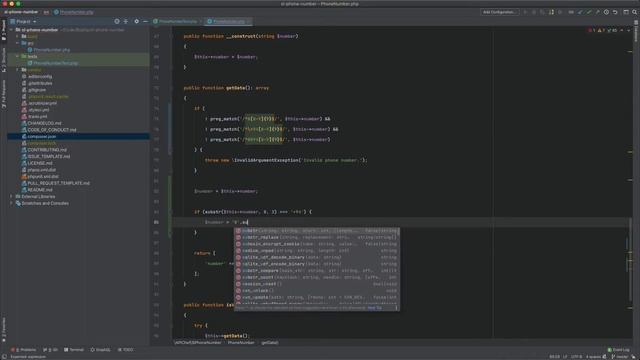Collapse the project root folder
Screen dimensions: 640x360
(11, 30)
